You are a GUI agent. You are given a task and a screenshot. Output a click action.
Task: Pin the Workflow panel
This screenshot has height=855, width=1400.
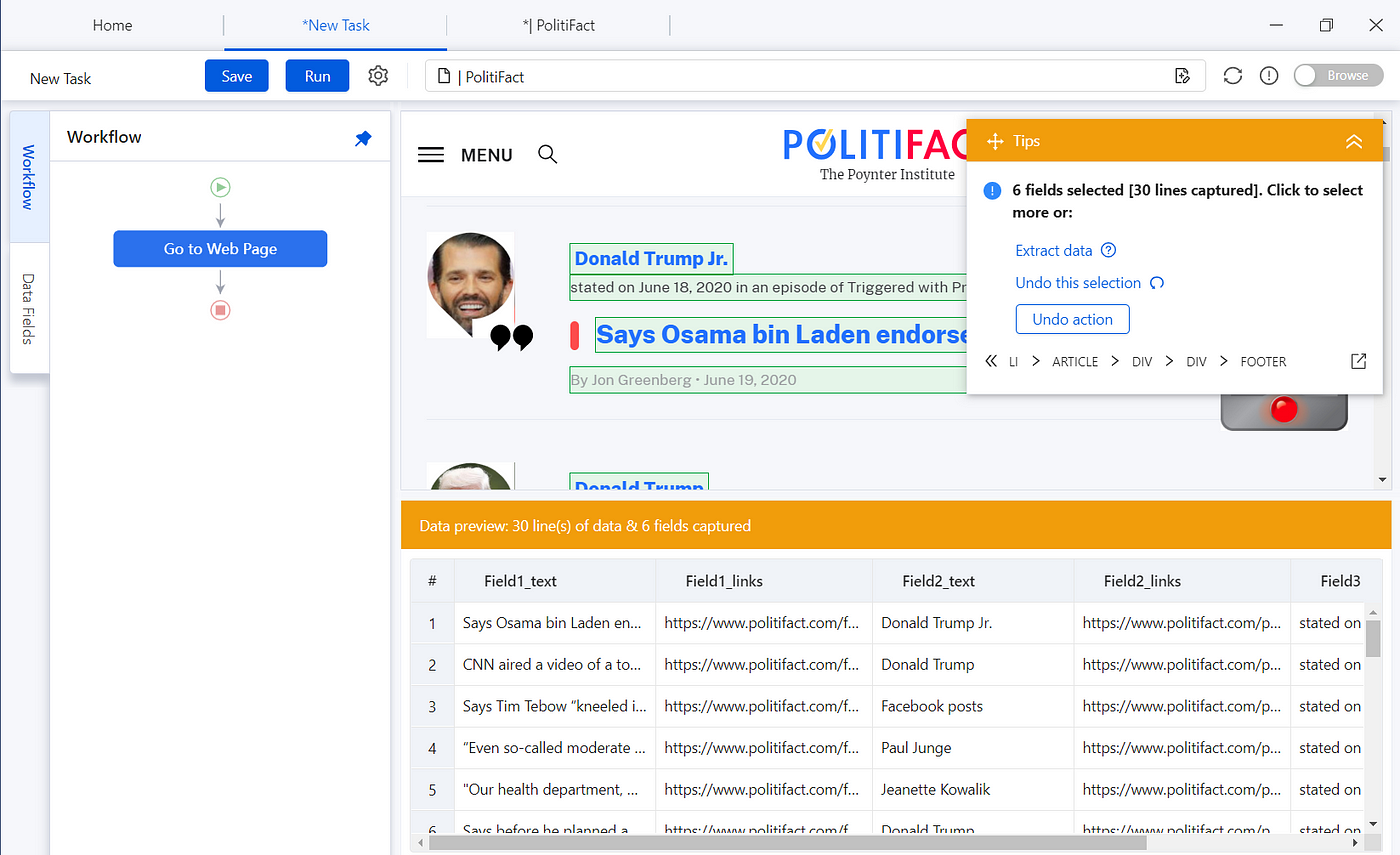[363, 139]
